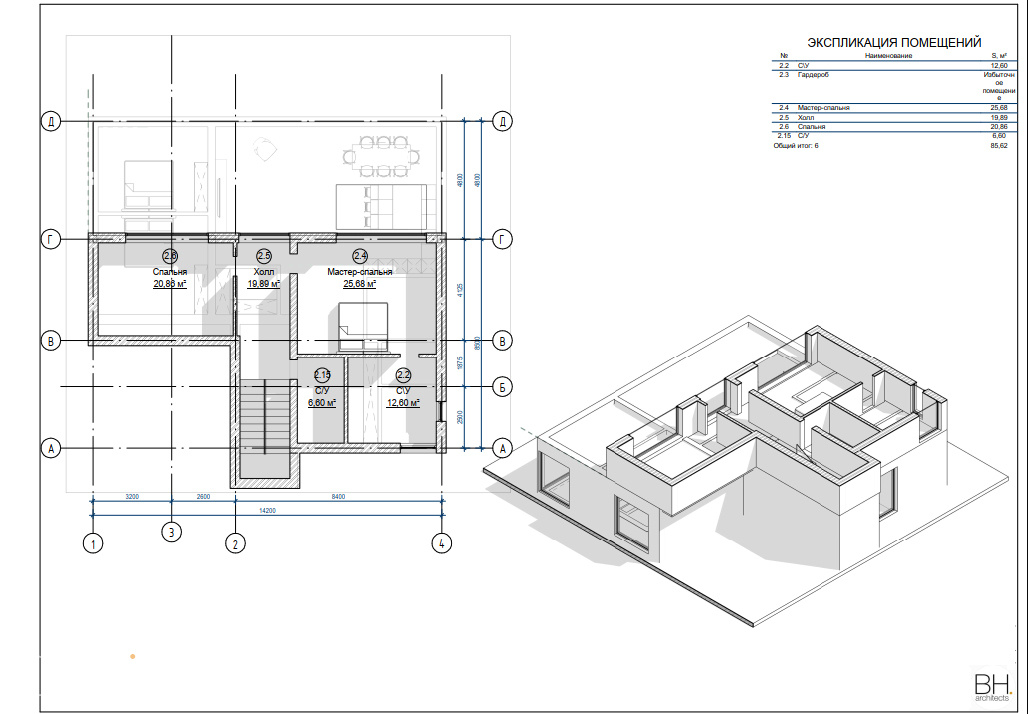Image resolution: width=1028 pixels, height=714 pixels.
Task: Click grid axis bubble 1 at bottom
Action: click(92, 545)
